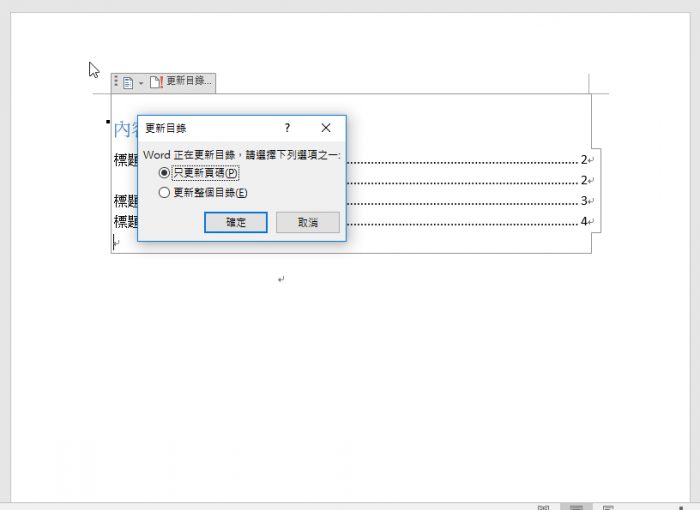This screenshot has width=700, height=510.
Task: Cancel the dialog using the 取消 button
Action: (308, 222)
